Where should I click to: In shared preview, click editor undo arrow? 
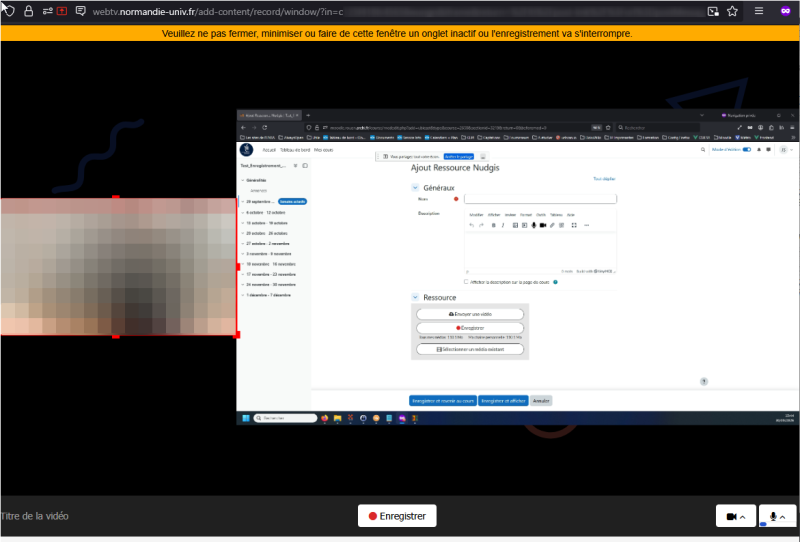(471, 225)
